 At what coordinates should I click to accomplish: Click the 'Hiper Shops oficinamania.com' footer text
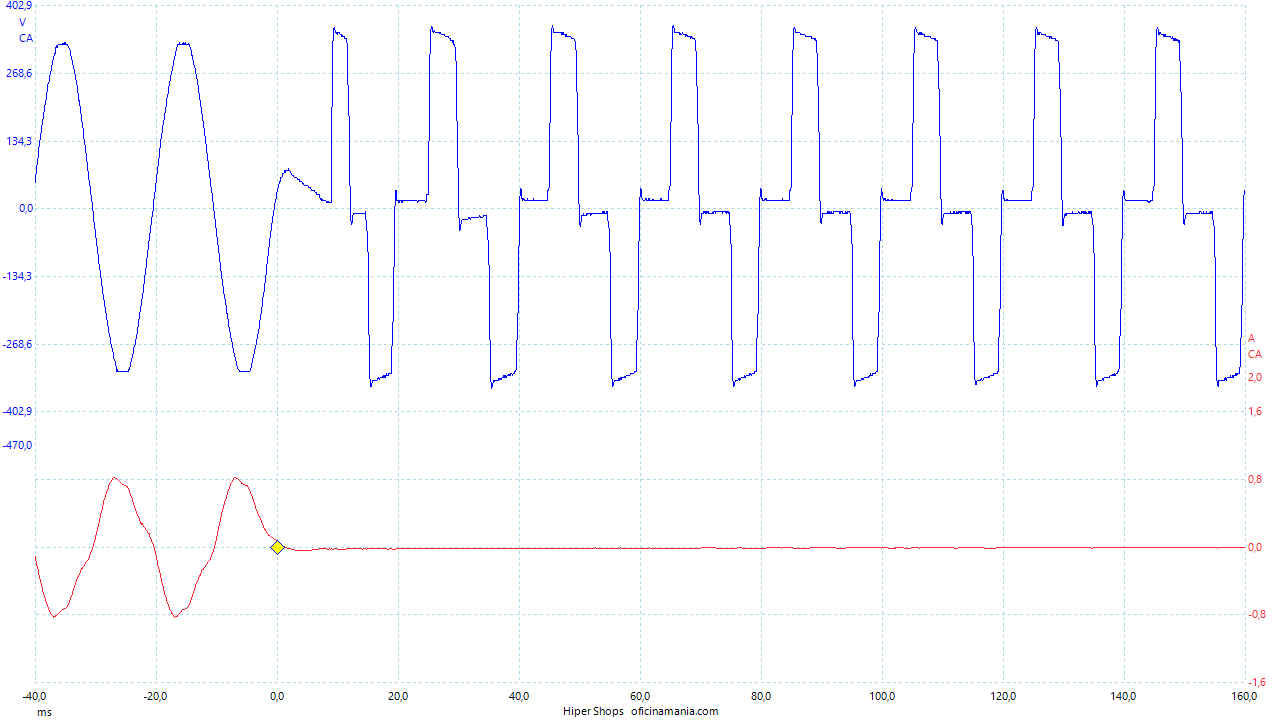[x=640, y=711]
